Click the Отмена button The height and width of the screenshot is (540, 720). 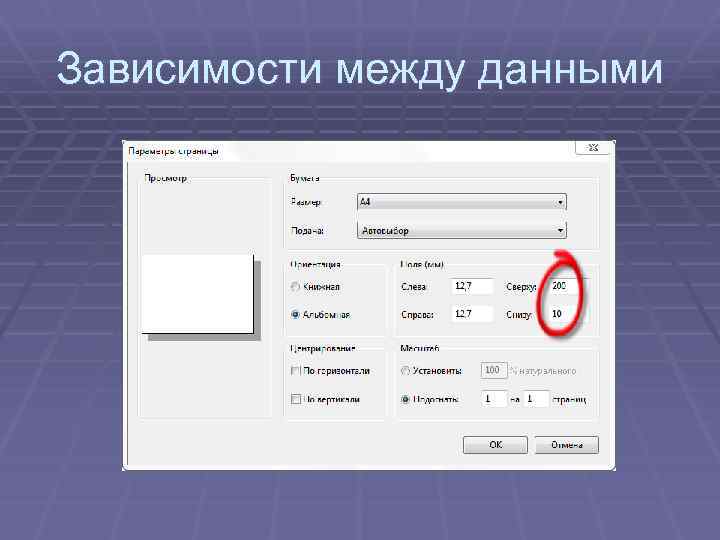point(567,444)
